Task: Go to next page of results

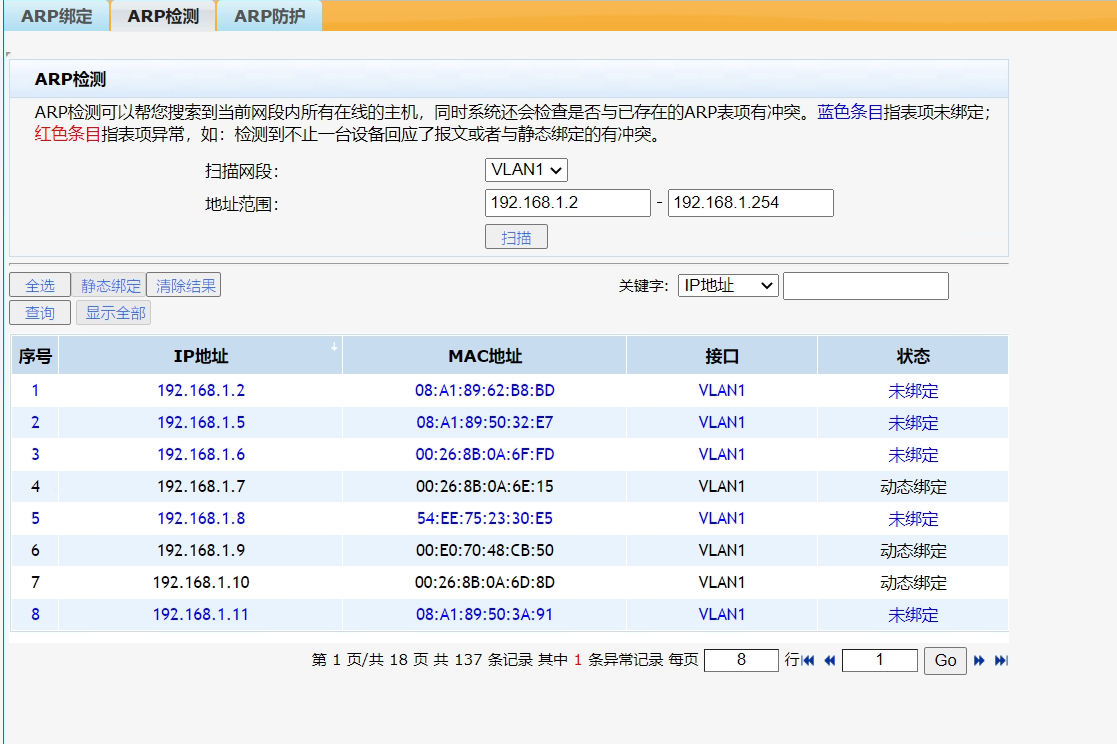Action: [980, 660]
